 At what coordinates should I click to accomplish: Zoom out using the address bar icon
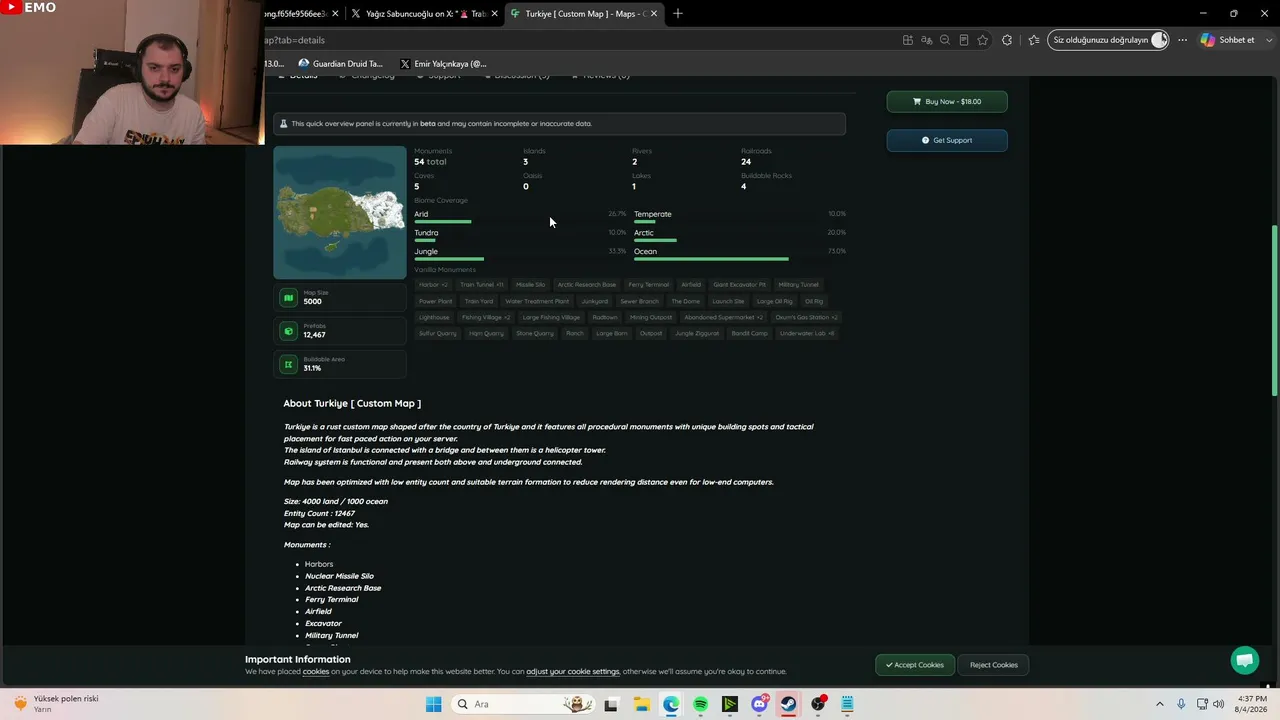(x=945, y=40)
